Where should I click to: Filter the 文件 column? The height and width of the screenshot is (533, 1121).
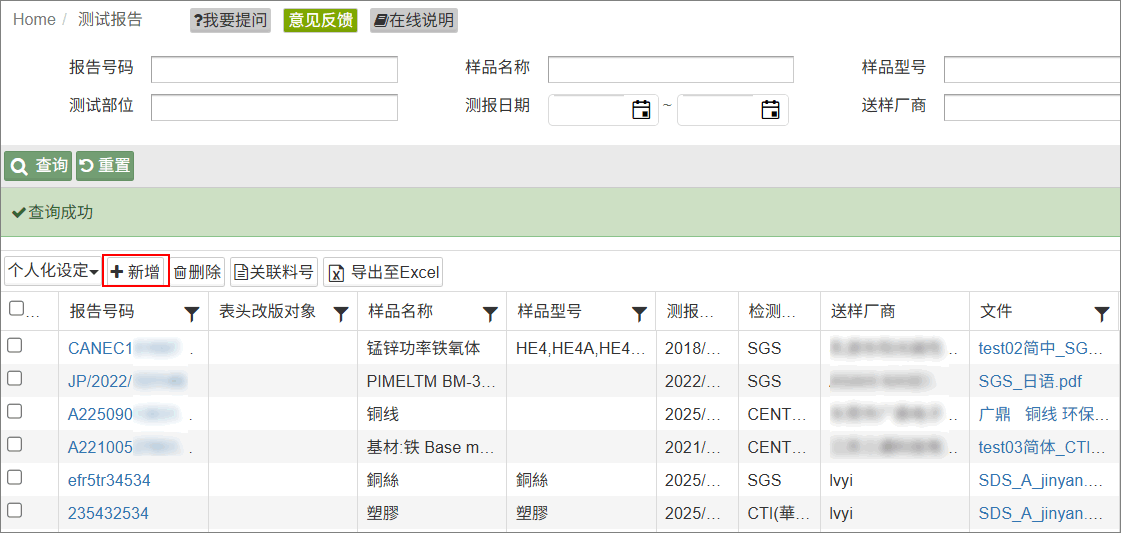click(x=1102, y=312)
